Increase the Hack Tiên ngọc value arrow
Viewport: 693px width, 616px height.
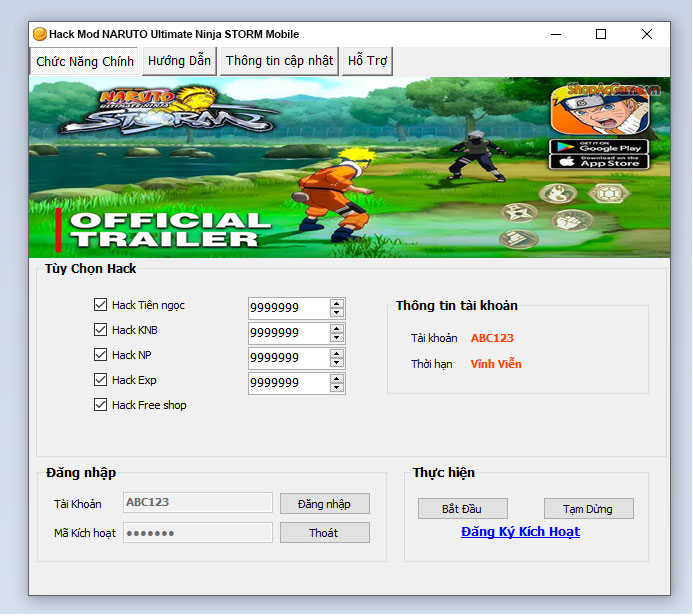[337, 304]
